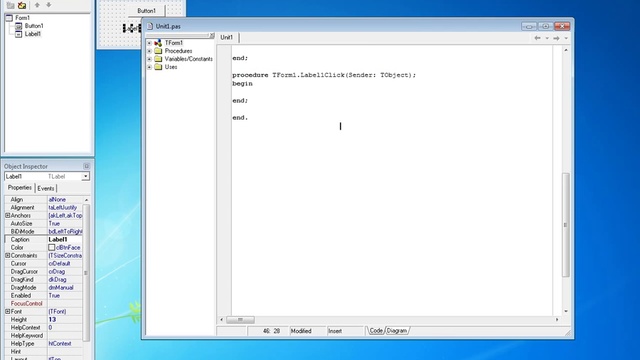The image size is (640, 360).
Task: Select the Button1 component icon in the tree
Action: click(x=18, y=26)
